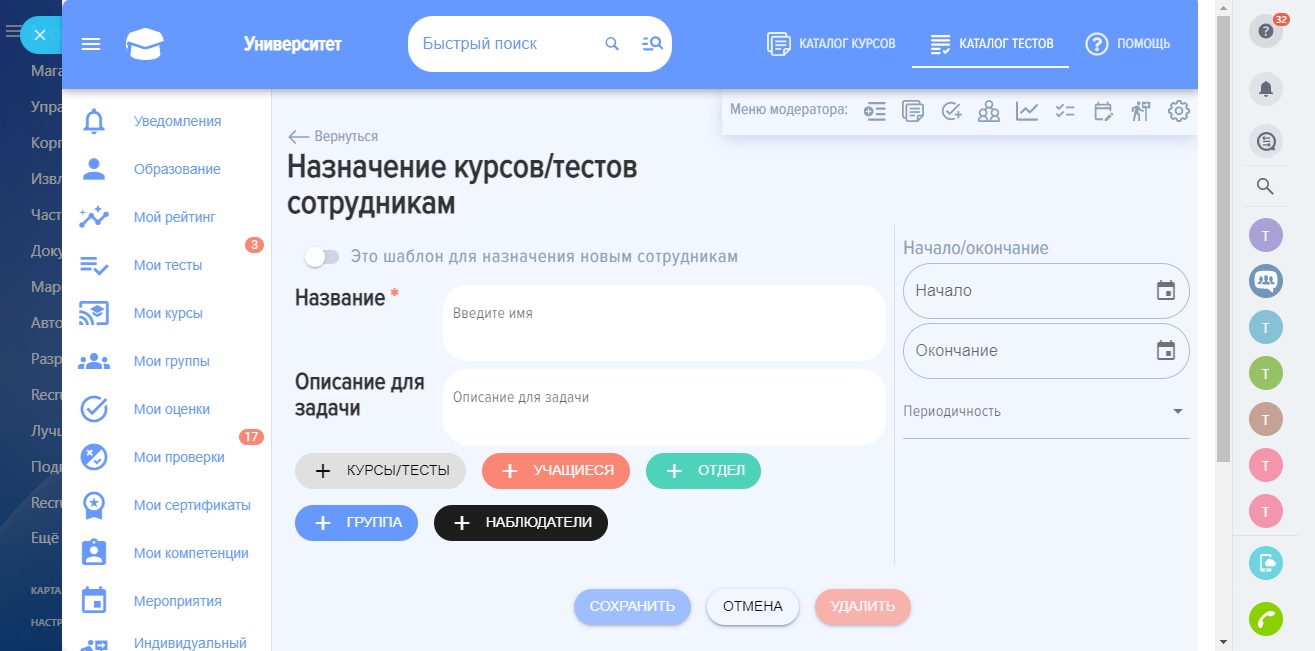Open the group chat icon in right panel
The height and width of the screenshot is (651, 1315).
pyautogui.click(x=1266, y=280)
